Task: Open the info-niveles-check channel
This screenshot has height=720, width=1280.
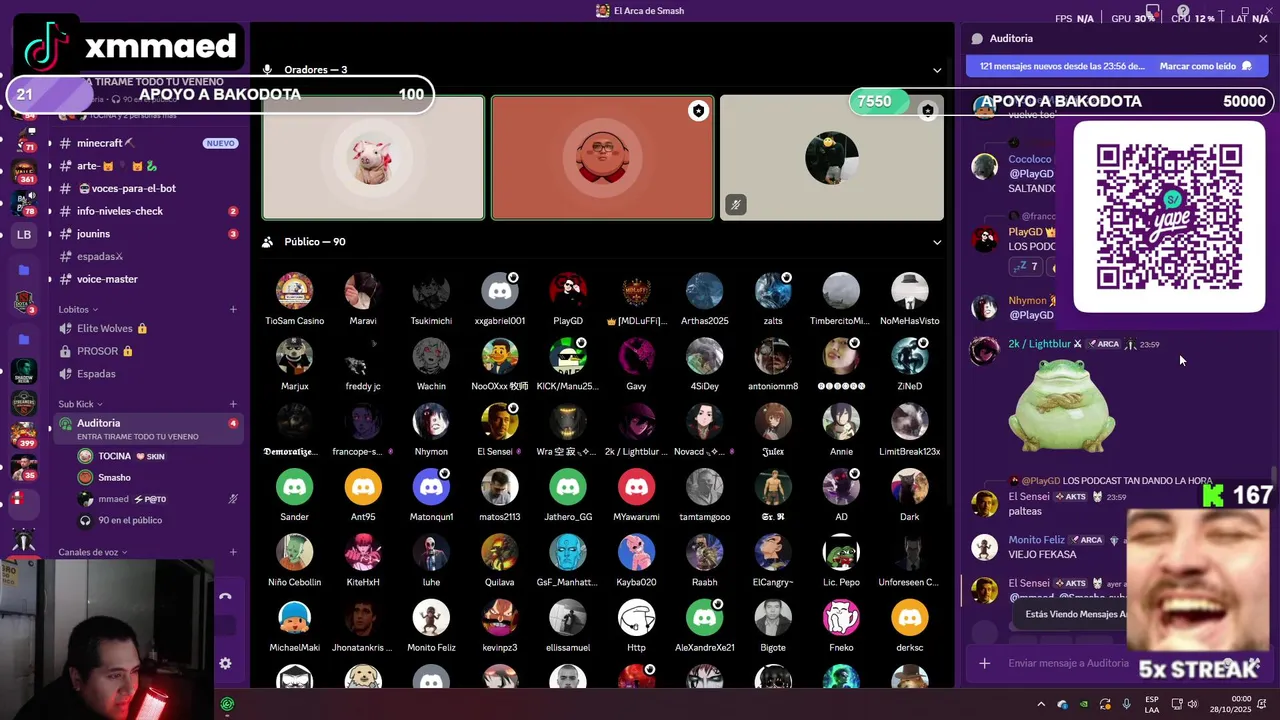Action: tap(148, 211)
